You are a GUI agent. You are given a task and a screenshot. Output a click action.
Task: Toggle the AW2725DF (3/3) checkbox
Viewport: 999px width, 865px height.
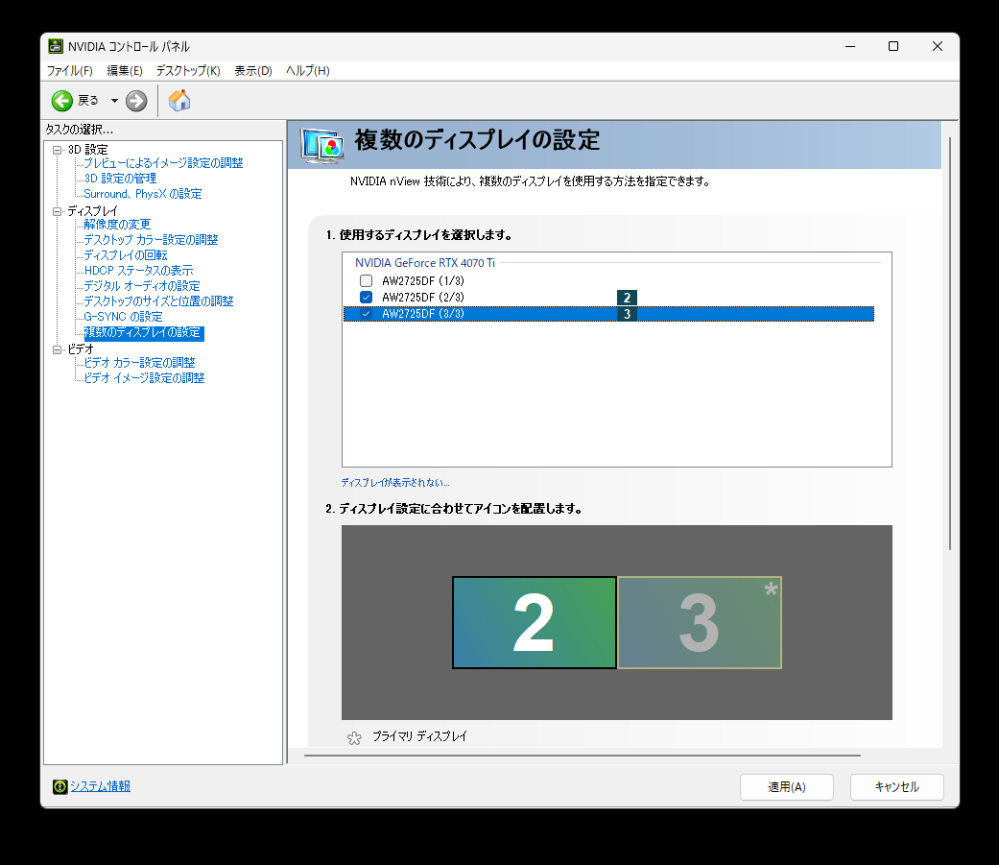pyautogui.click(x=366, y=314)
